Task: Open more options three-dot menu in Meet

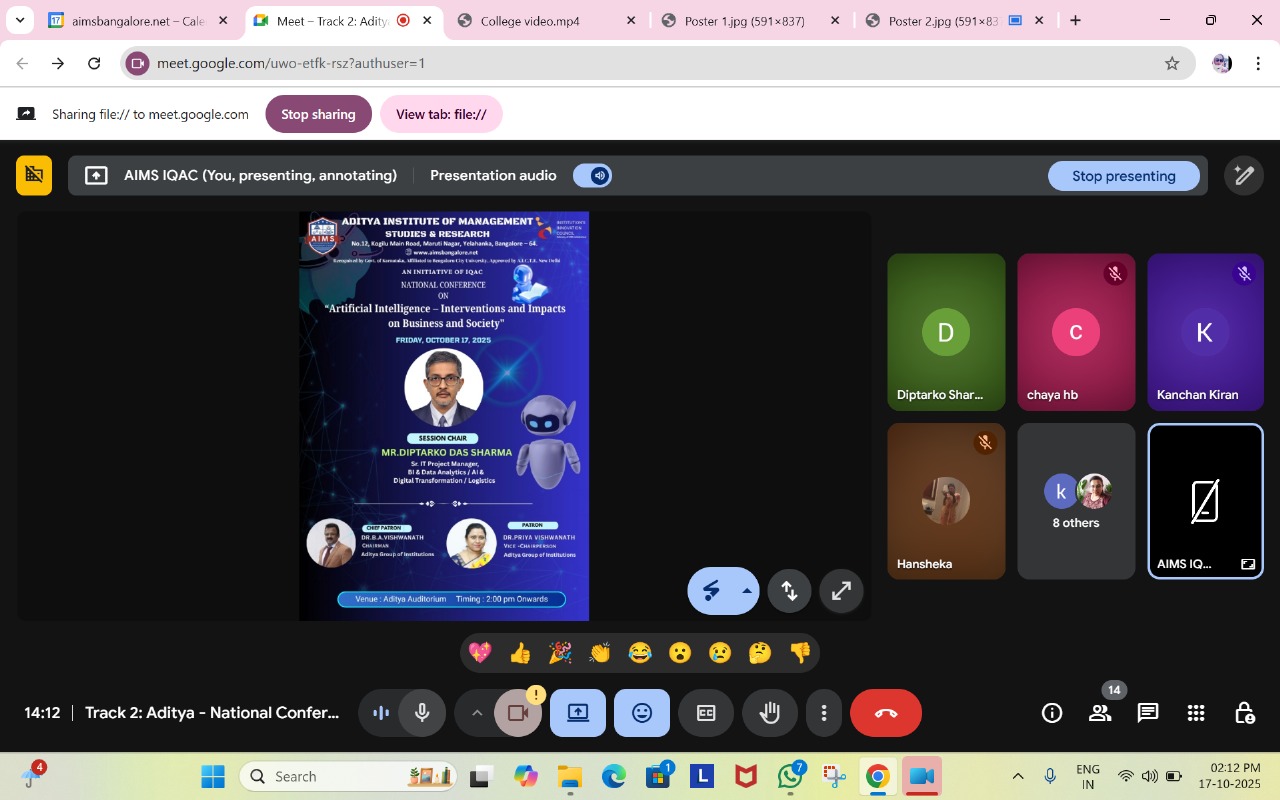Action: coord(824,713)
